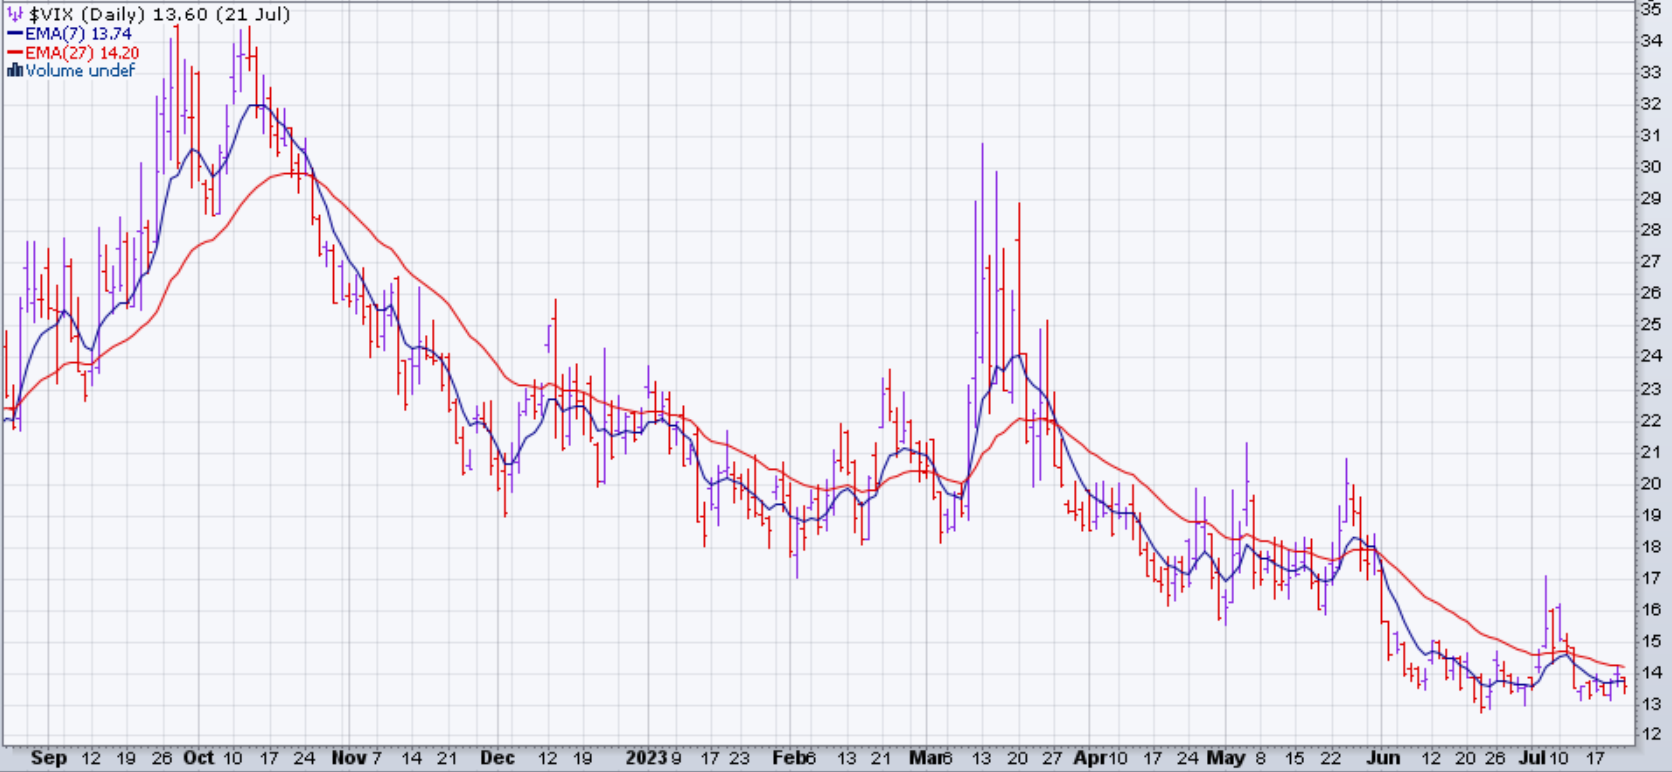Select the Feb marker on the date axis
1672x772 pixels.
(788, 758)
